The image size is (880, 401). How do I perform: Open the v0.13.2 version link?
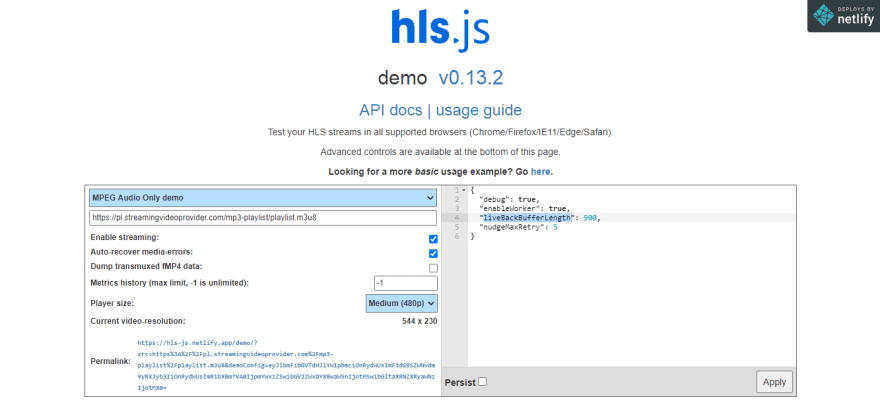coord(470,78)
